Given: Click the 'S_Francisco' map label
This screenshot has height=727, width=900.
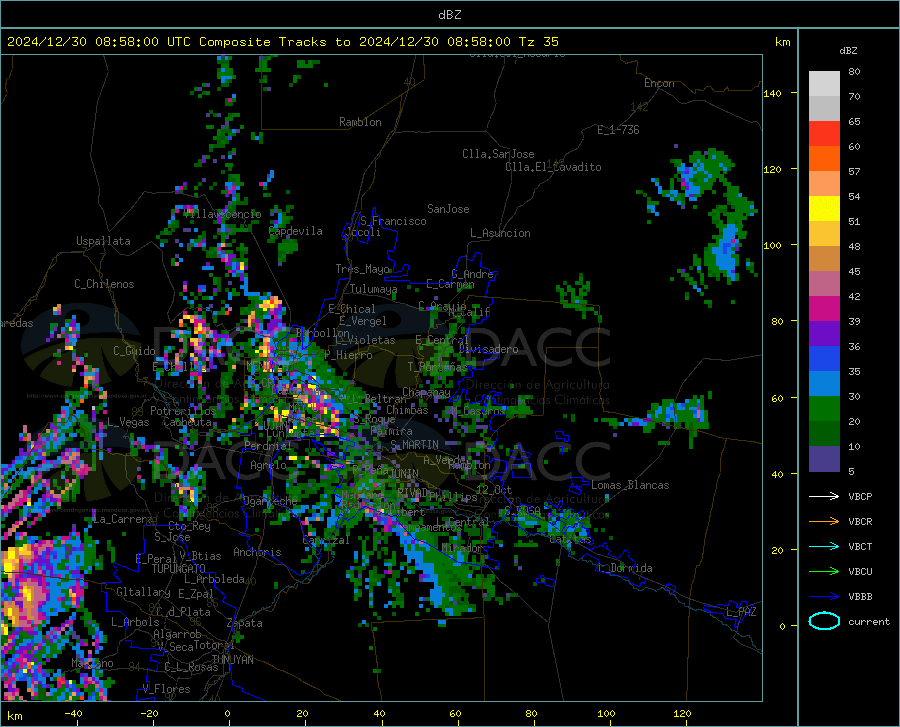Looking at the screenshot, I should click(393, 221).
